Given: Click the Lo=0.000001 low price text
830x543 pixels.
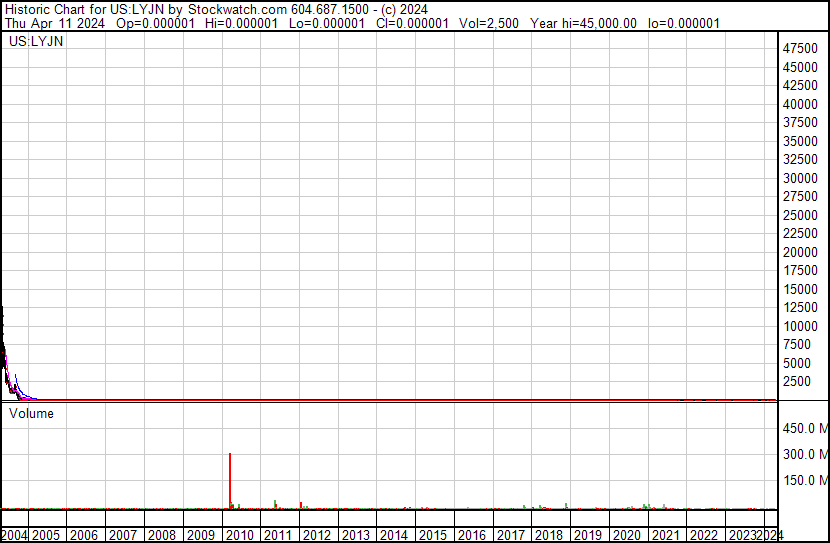Looking at the screenshot, I should click(327, 23).
